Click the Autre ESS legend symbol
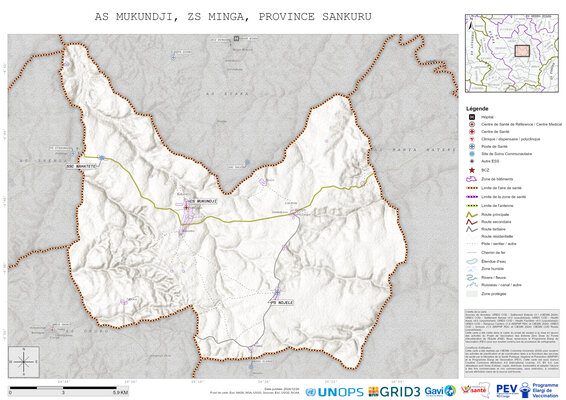Image resolution: width=566 pixels, height=400 pixels. (471, 161)
